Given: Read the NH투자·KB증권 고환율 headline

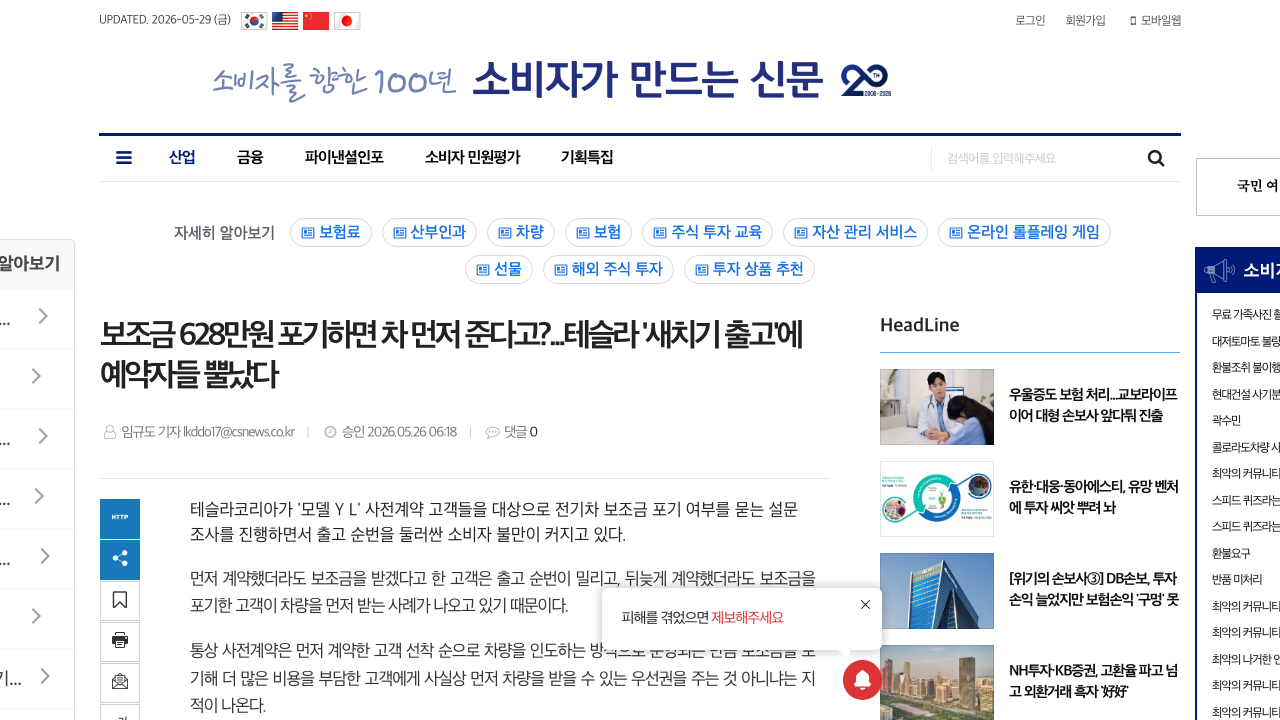Looking at the screenshot, I should pyautogui.click(x=1094, y=681).
